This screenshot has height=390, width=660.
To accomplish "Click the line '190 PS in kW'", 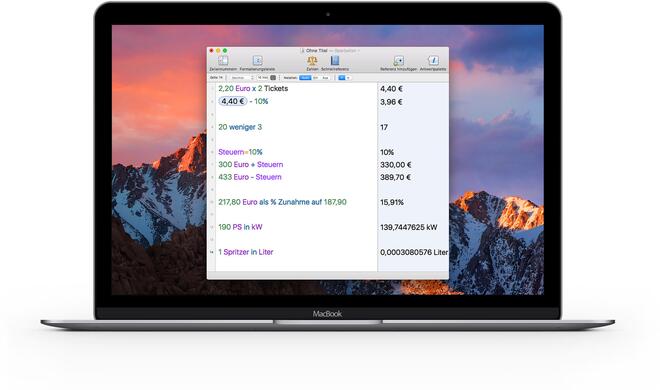I will pyautogui.click(x=240, y=227).
